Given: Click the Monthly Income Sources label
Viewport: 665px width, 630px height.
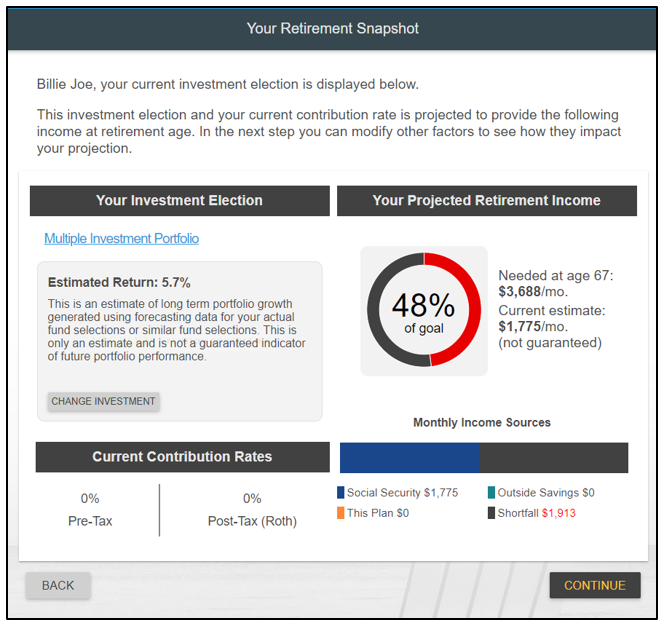Looking at the screenshot, I should tap(482, 423).
